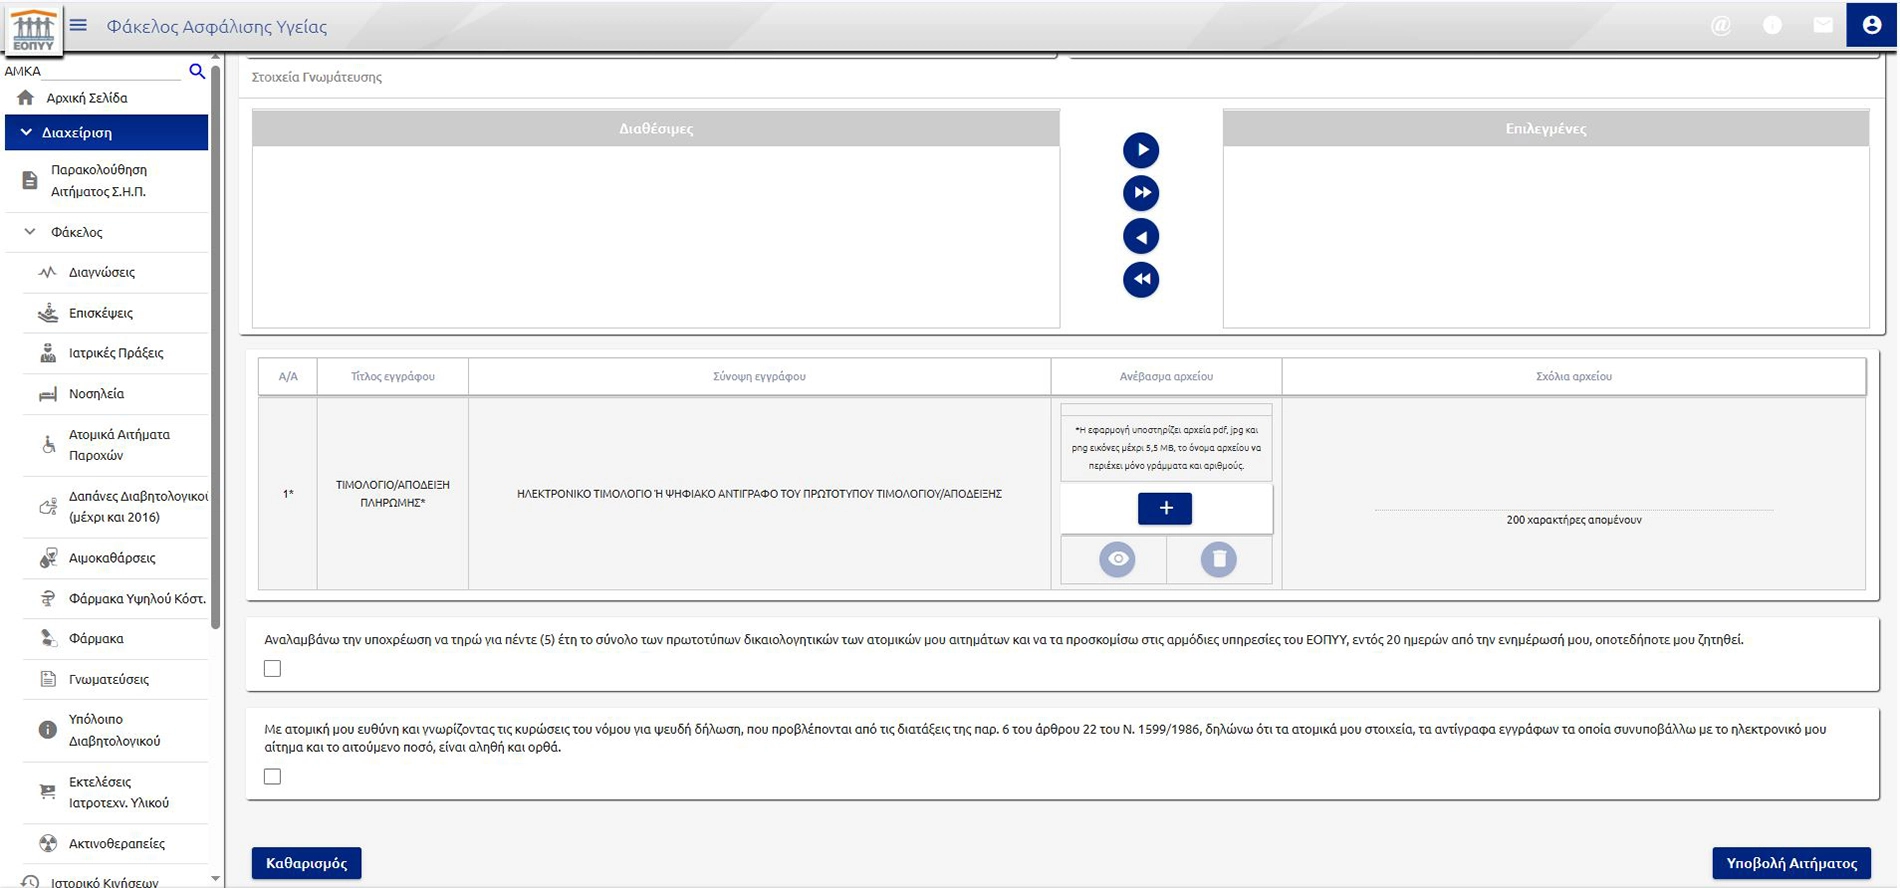Submit with Υποβολή Αιτήματος button
The height and width of the screenshot is (888, 1900).
[1790, 863]
